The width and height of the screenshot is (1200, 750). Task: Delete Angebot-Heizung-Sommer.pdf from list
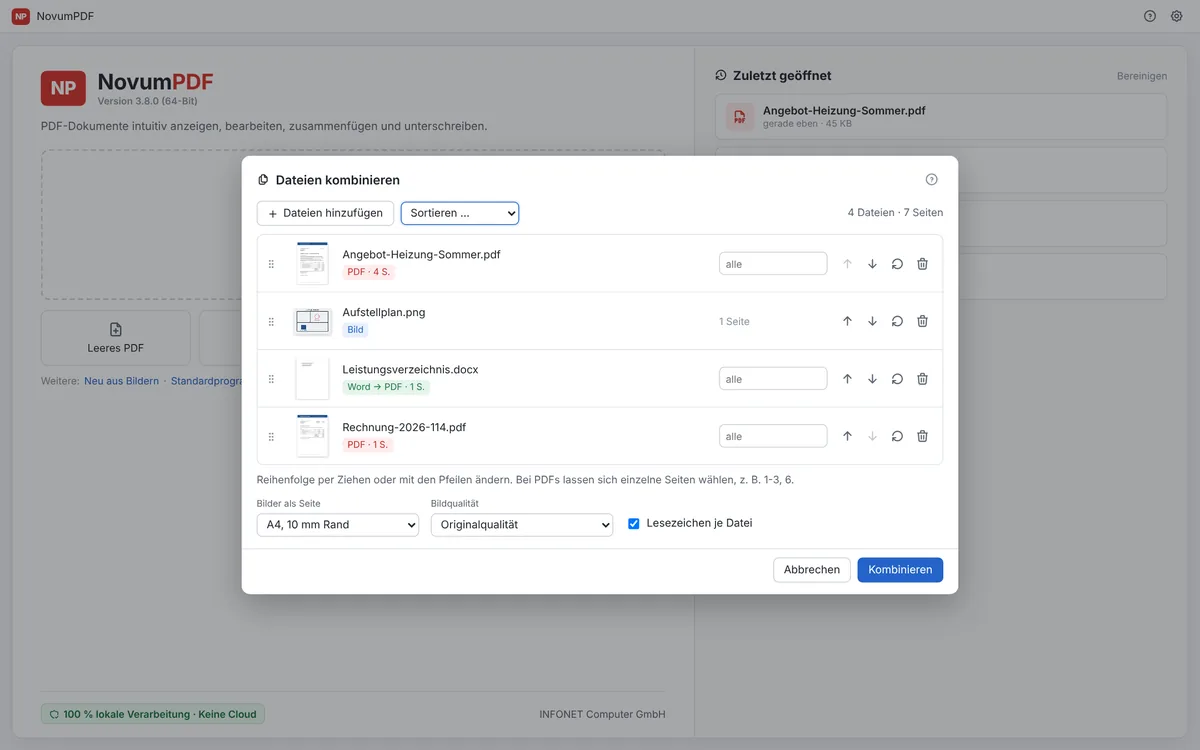922,264
